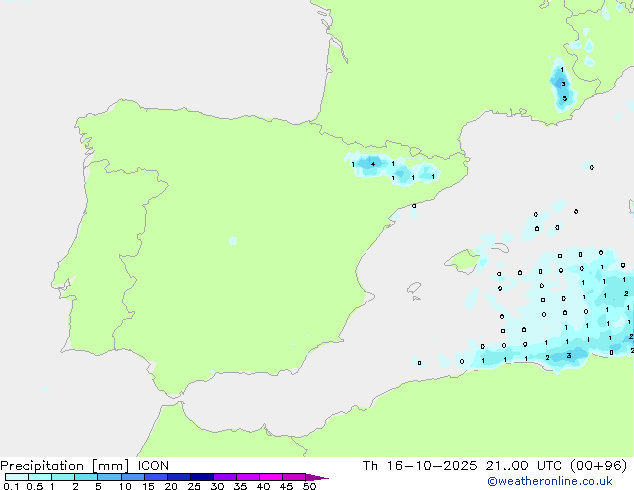Click the 15 mm legend swatch

(x=155, y=477)
